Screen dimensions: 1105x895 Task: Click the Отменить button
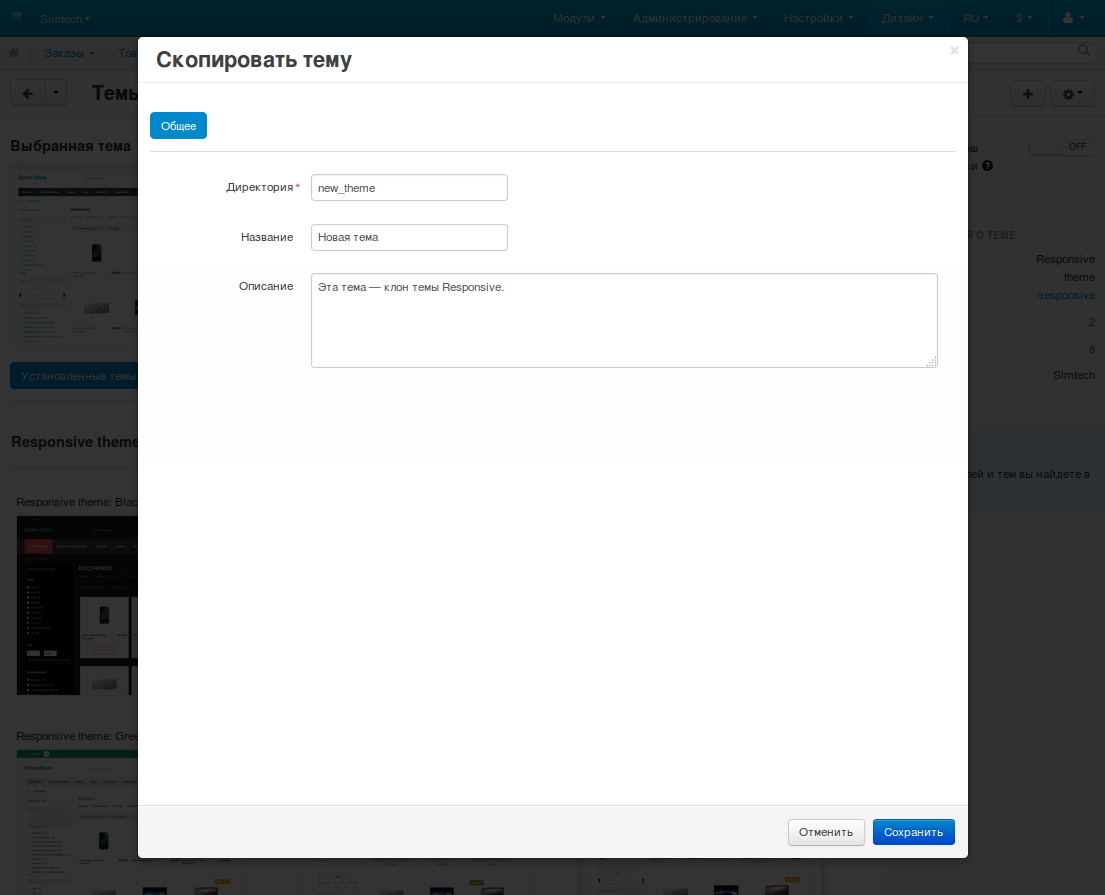coord(825,832)
